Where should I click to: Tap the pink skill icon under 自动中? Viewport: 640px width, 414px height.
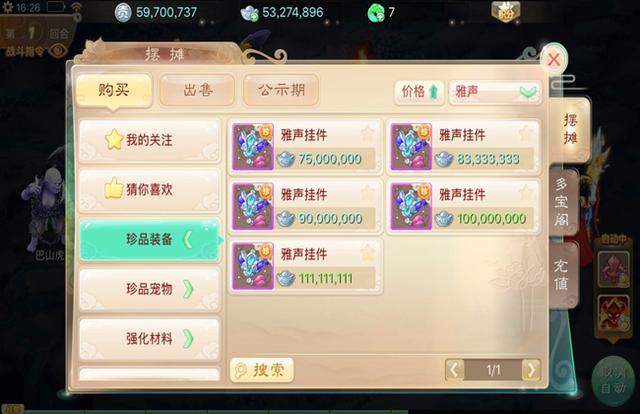(x=613, y=268)
